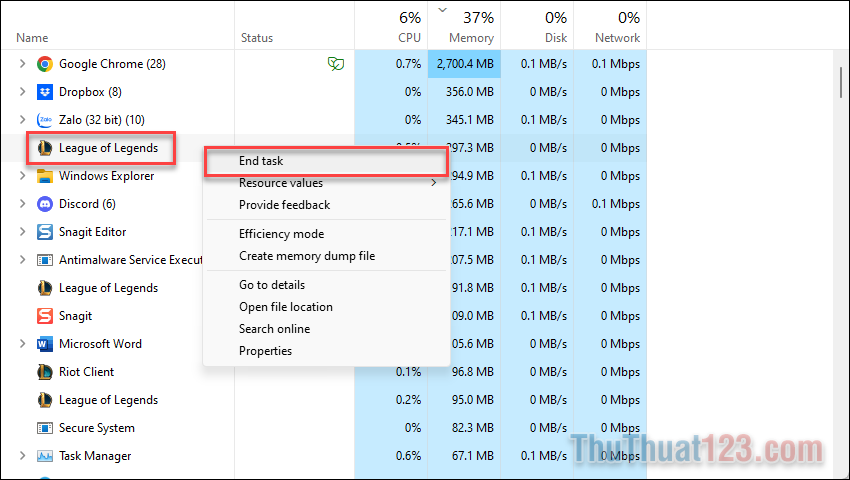This screenshot has width=850, height=480.
Task: Select the Windows Explorer process name
Action: click(106, 176)
